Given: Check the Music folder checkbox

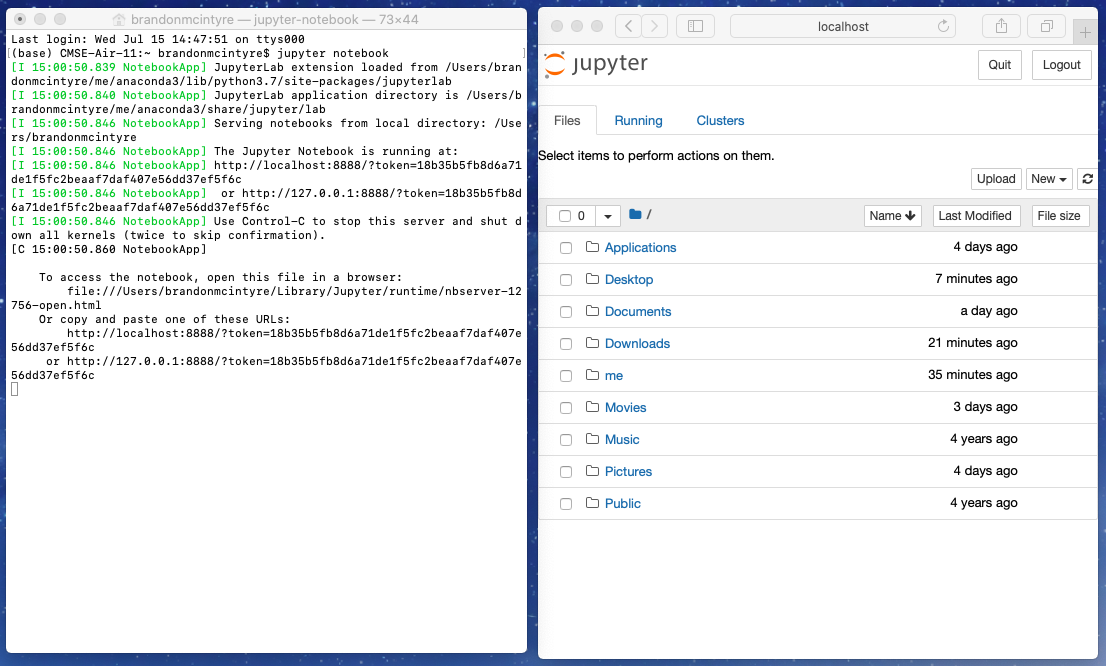Looking at the screenshot, I should (566, 440).
